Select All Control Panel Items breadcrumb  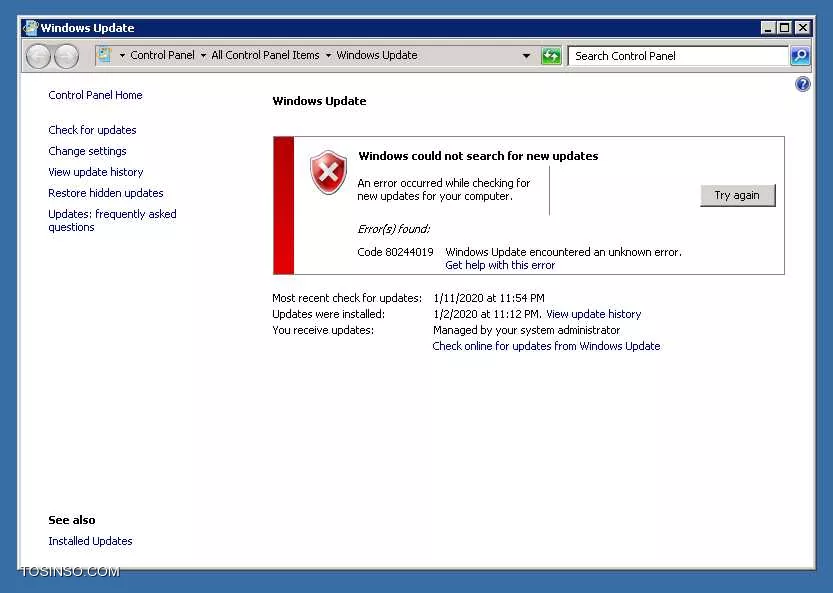click(265, 55)
